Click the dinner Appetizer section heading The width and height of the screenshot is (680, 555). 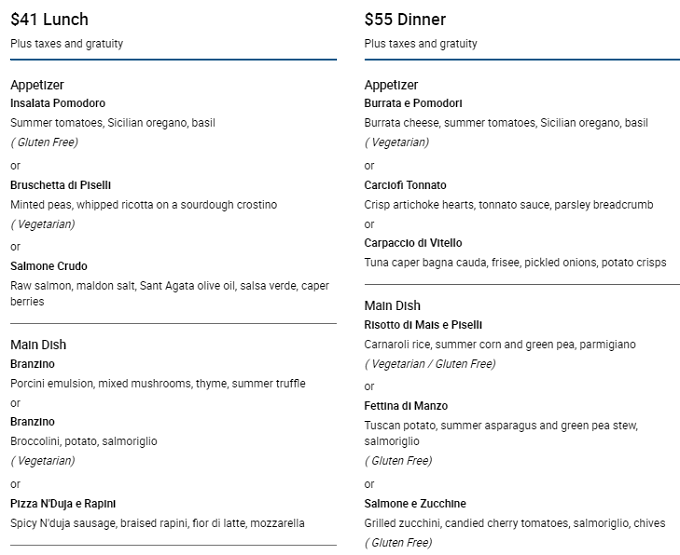pos(391,85)
